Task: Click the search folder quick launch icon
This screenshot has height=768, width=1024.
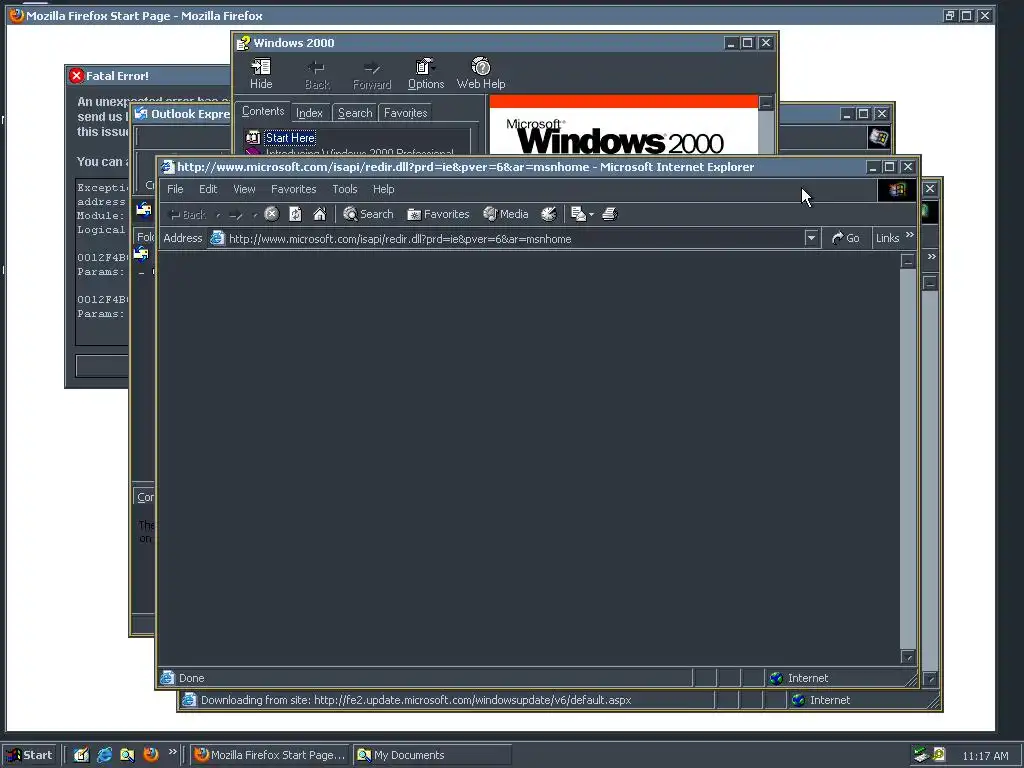Action: pyautogui.click(x=127, y=755)
